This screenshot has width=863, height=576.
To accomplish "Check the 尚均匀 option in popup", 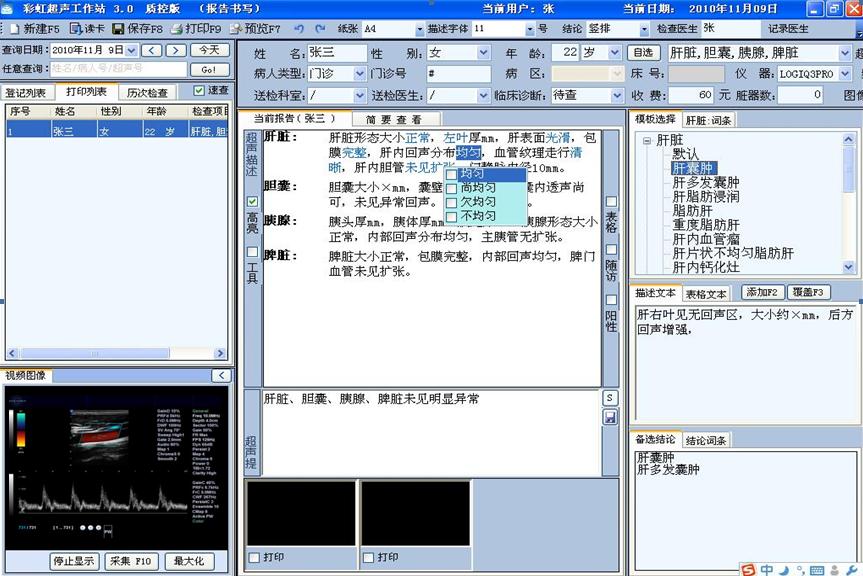I will coord(451,189).
